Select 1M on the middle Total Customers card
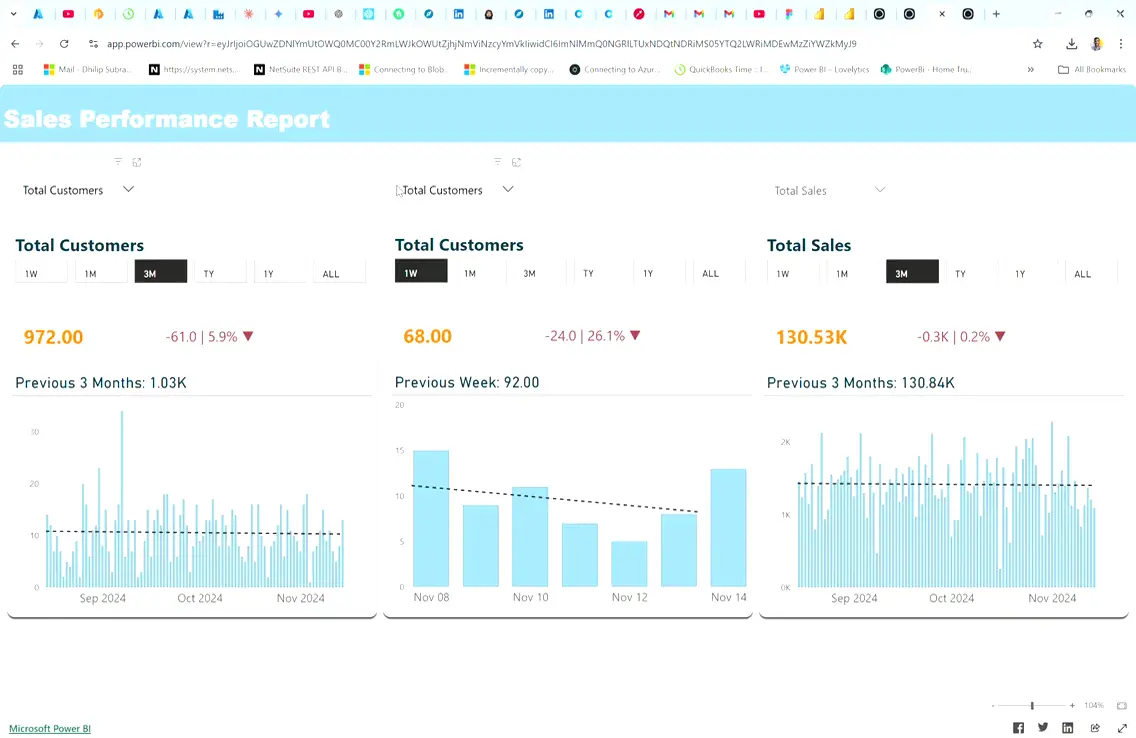Screen dimensions: 1136x738 point(480,272)
